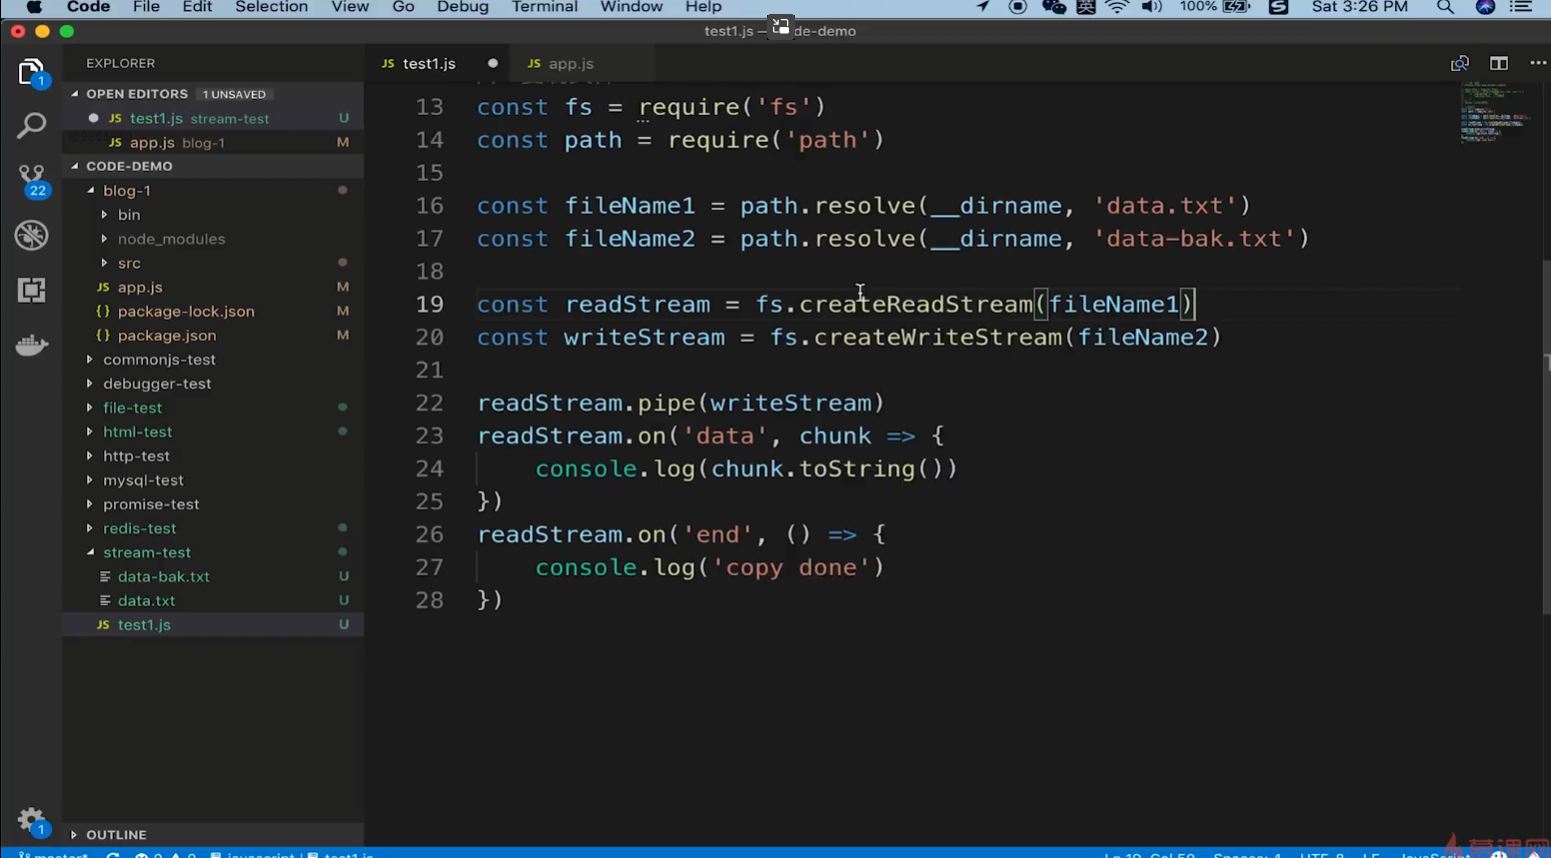Image resolution: width=1551 pixels, height=858 pixels.
Task: Open the Selection menu
Action: click(x=271, y=7)
